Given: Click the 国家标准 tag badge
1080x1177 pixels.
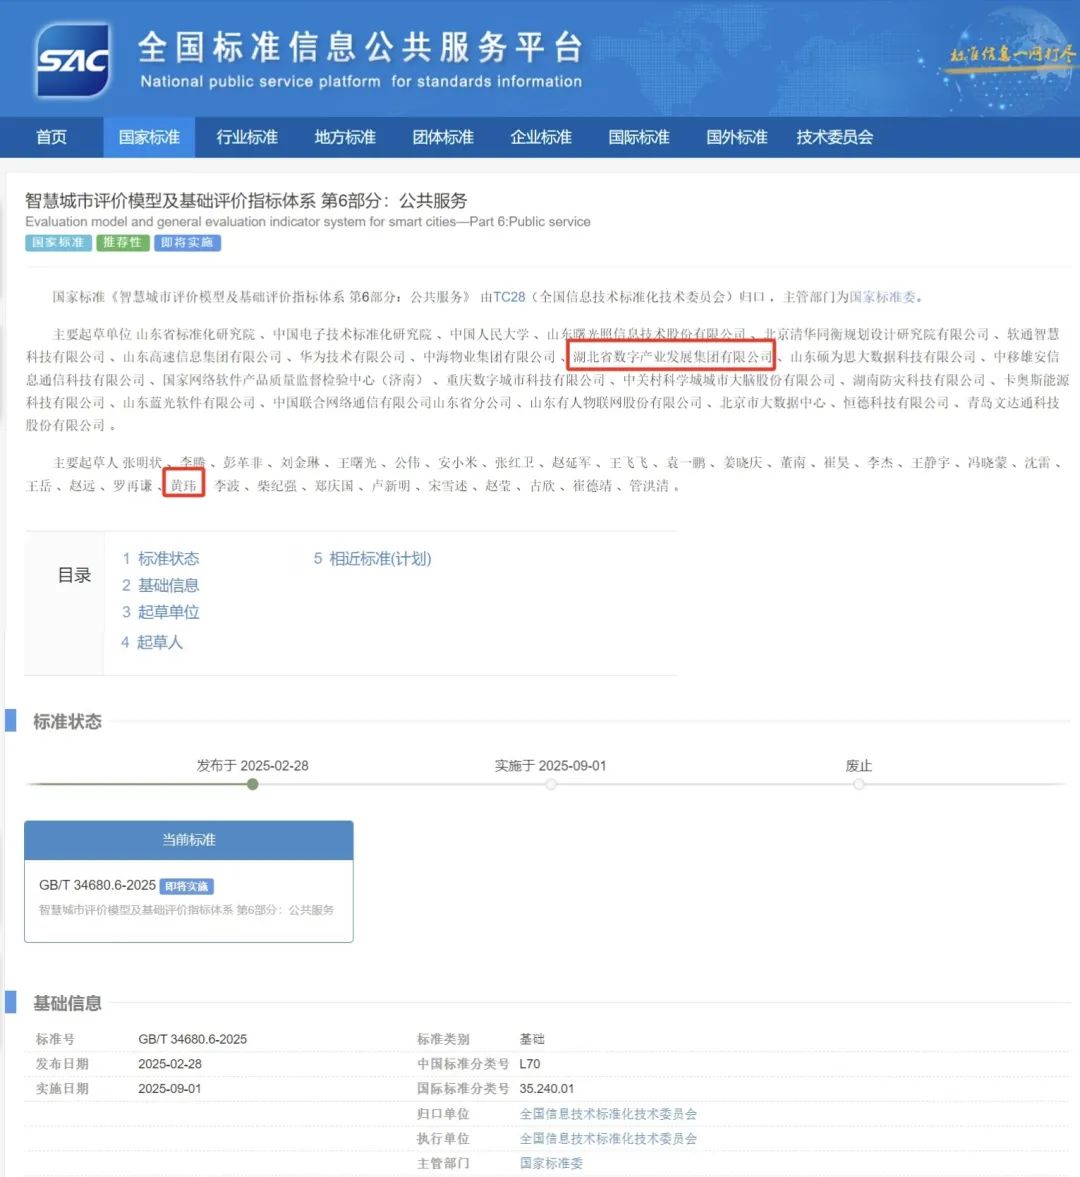Looking at the screenshot, I should (x=59, y=242).
